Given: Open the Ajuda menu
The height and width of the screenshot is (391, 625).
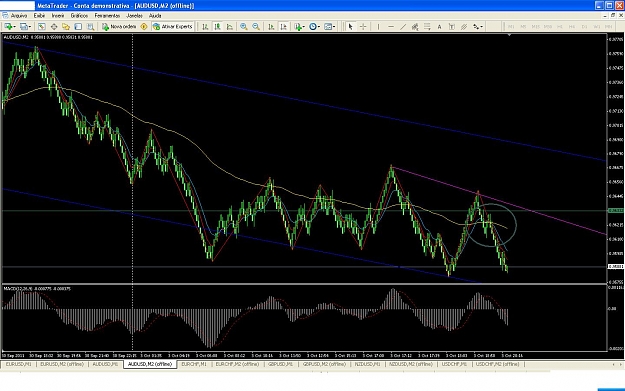Looking at the screenshot, I should click(155, 16).
